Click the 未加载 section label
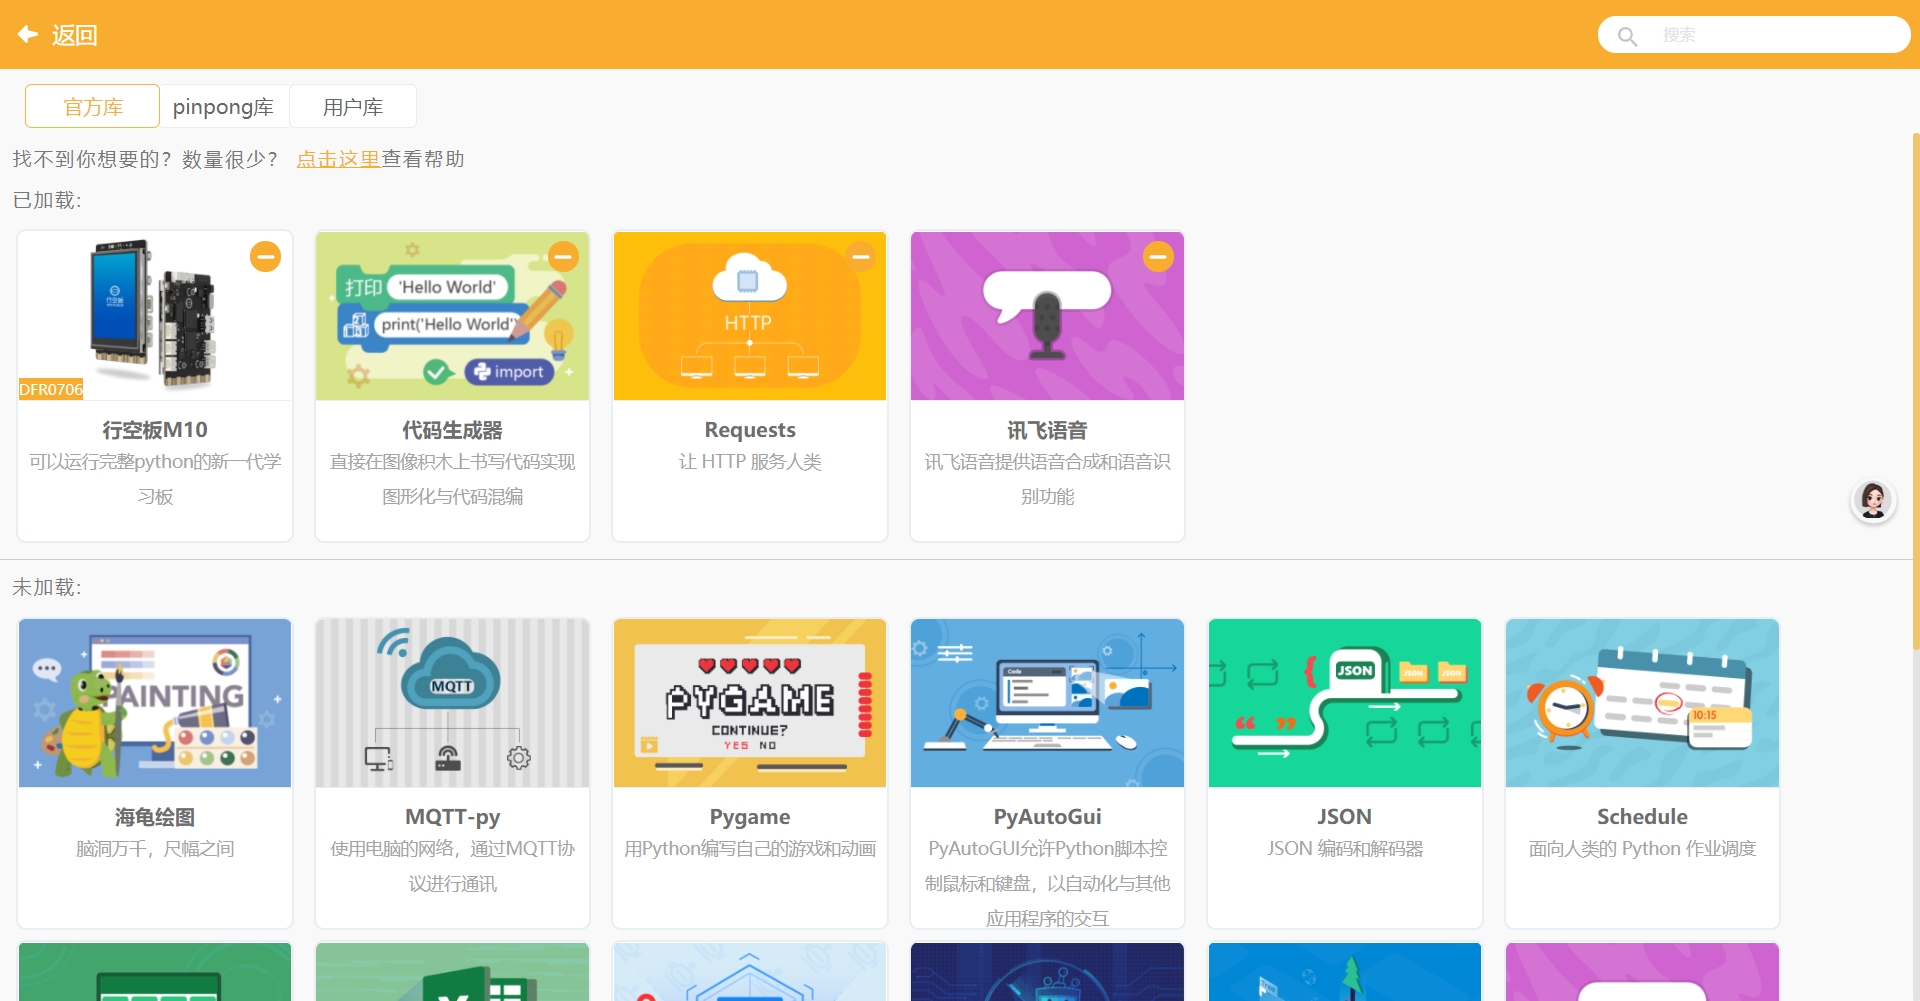The image size is (1920, 1001). [47, 587]
